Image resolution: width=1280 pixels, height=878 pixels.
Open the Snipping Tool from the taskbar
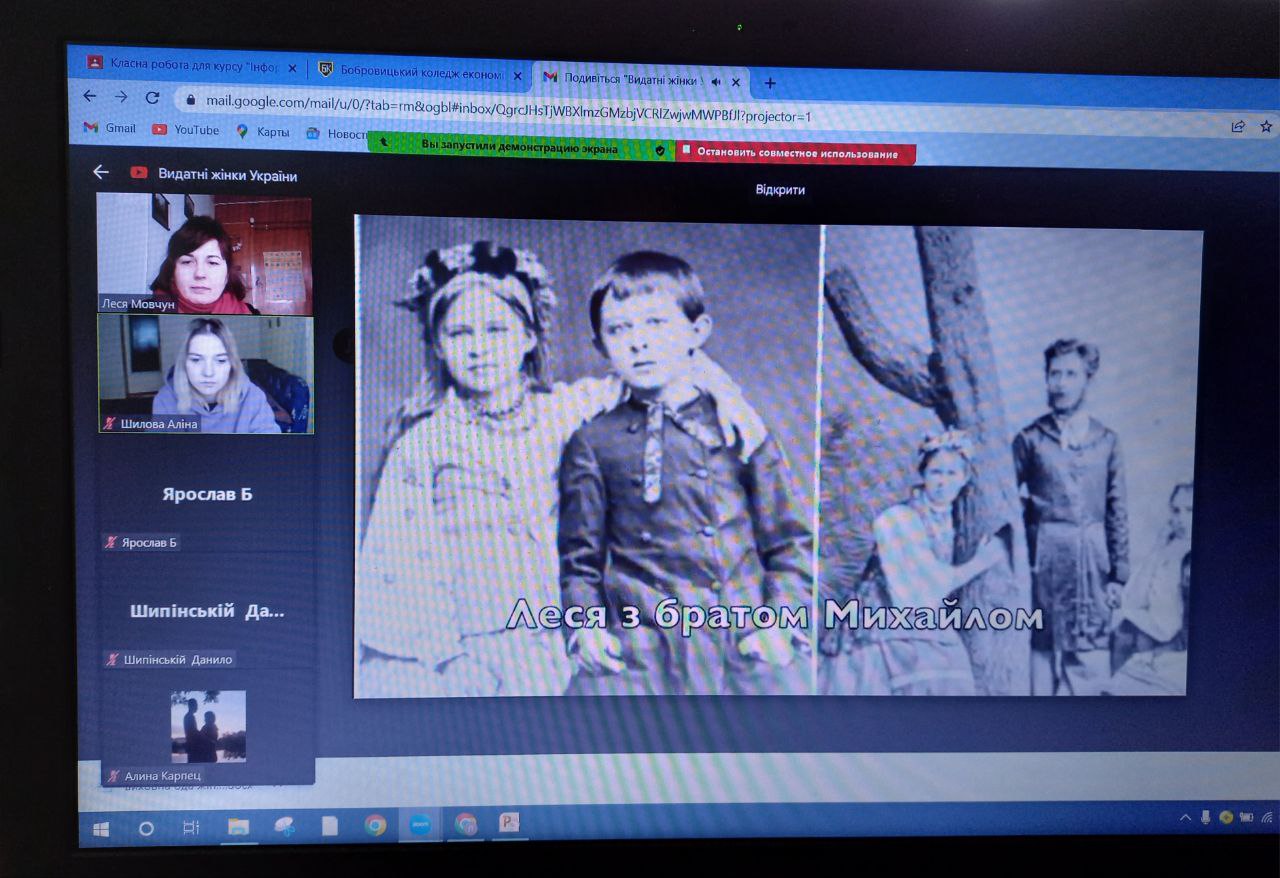[284, 826]
